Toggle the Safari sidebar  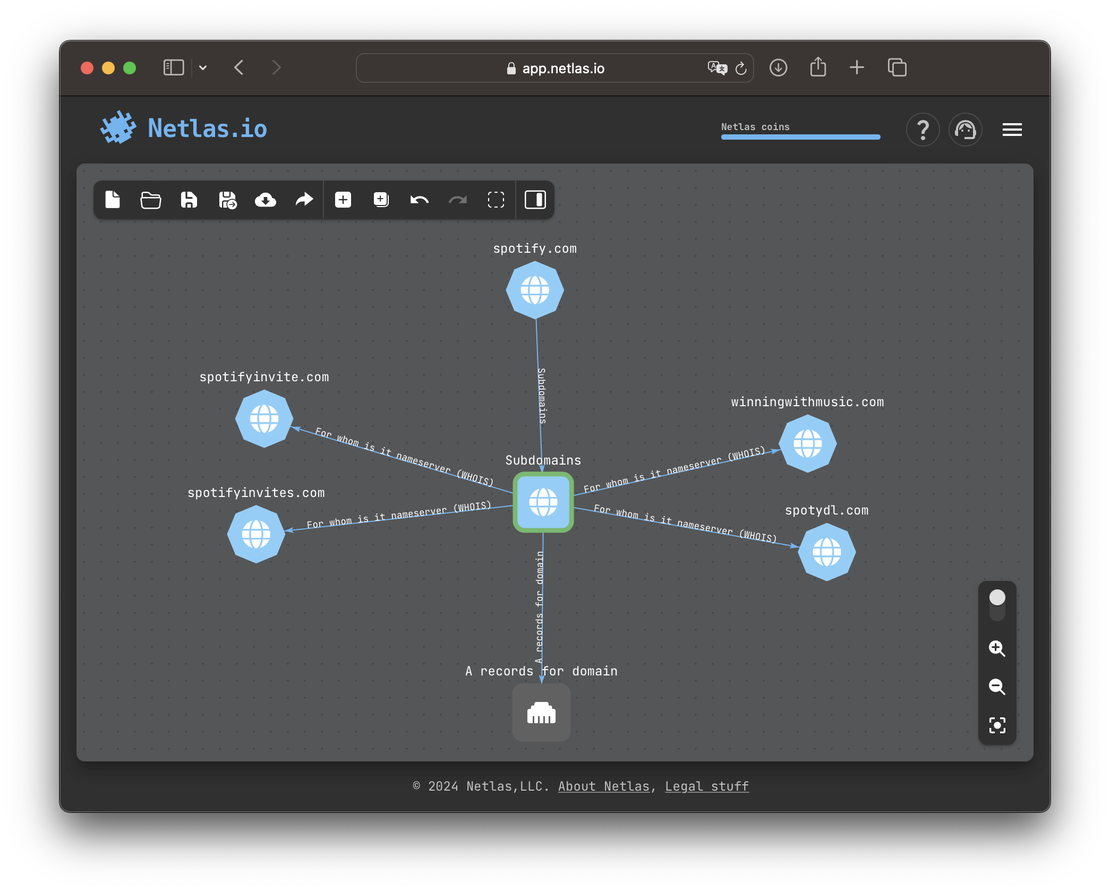point(174,67)
